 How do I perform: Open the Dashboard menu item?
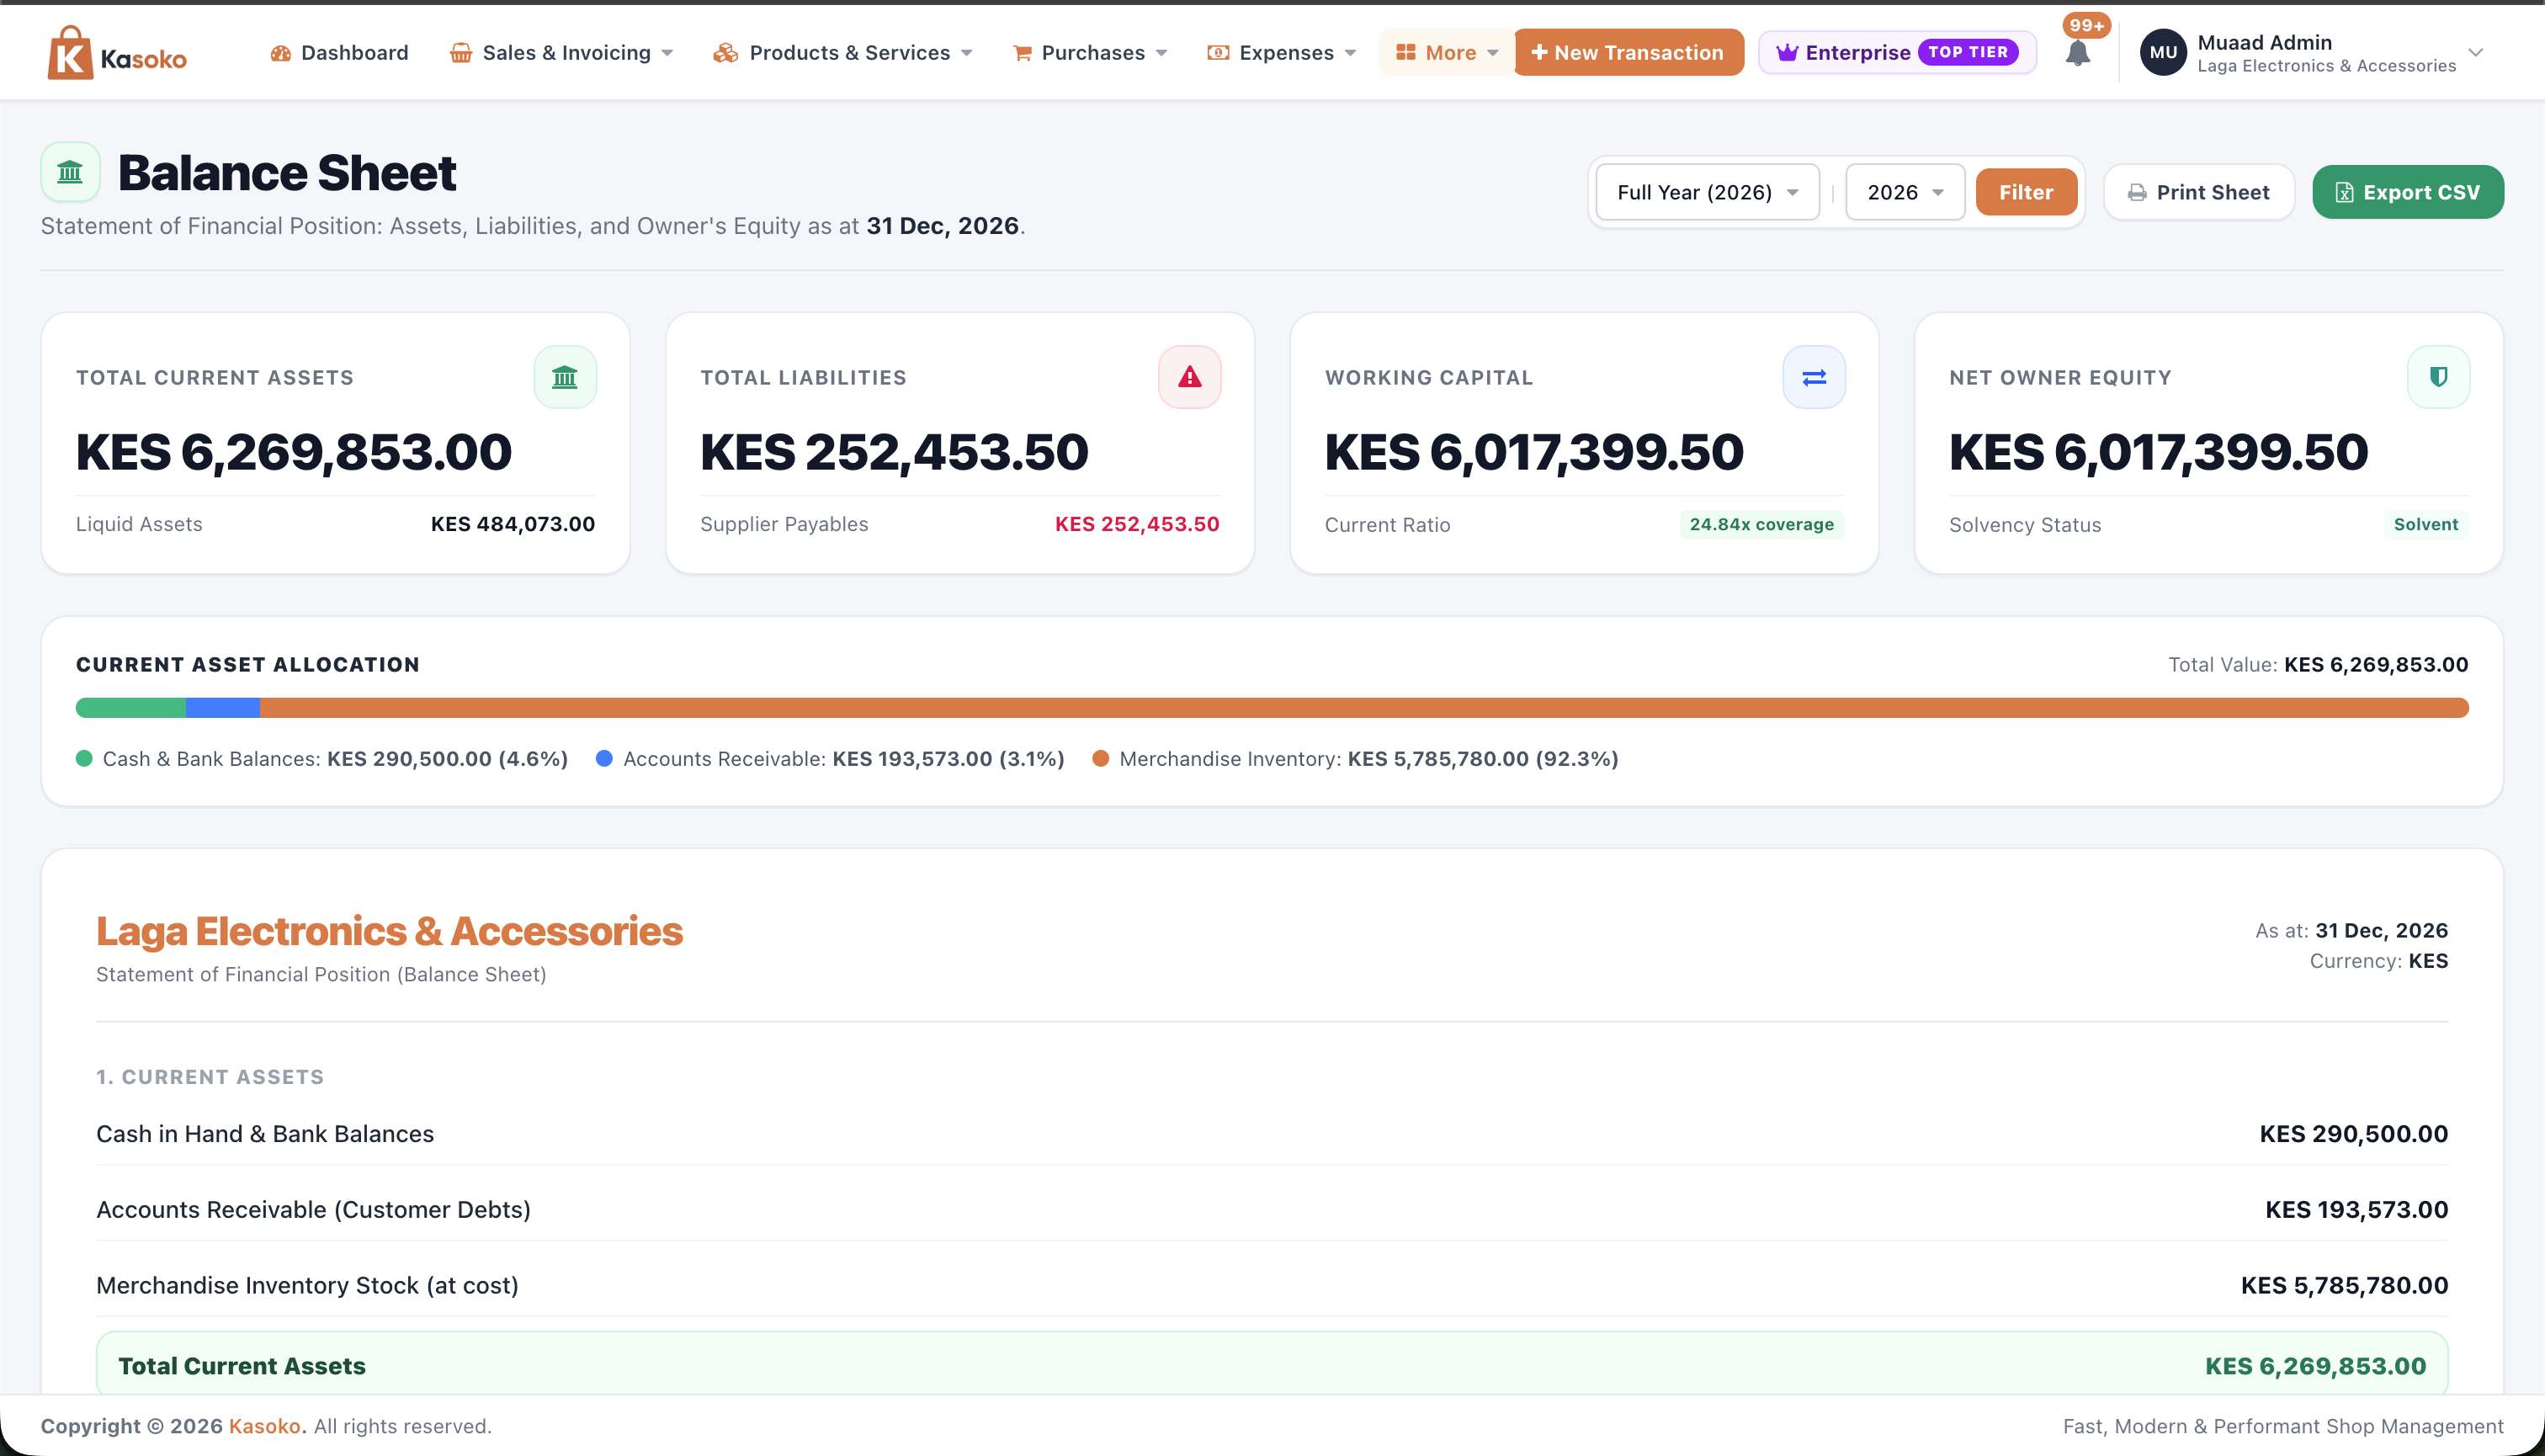tap(339, 53)
